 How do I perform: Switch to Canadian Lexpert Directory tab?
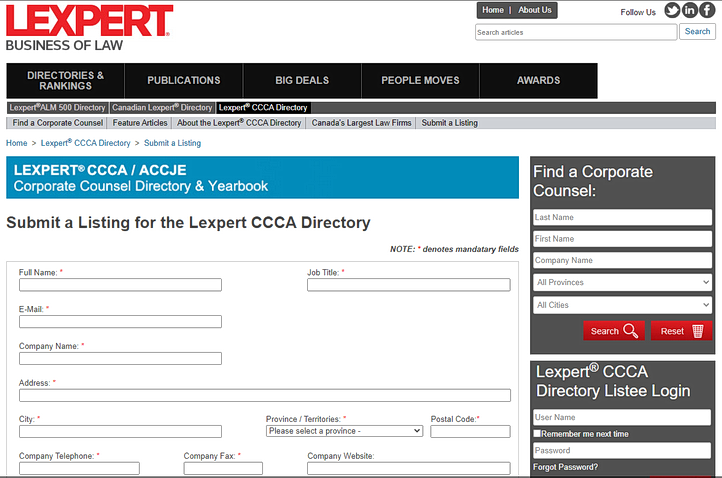click(162, 108)
